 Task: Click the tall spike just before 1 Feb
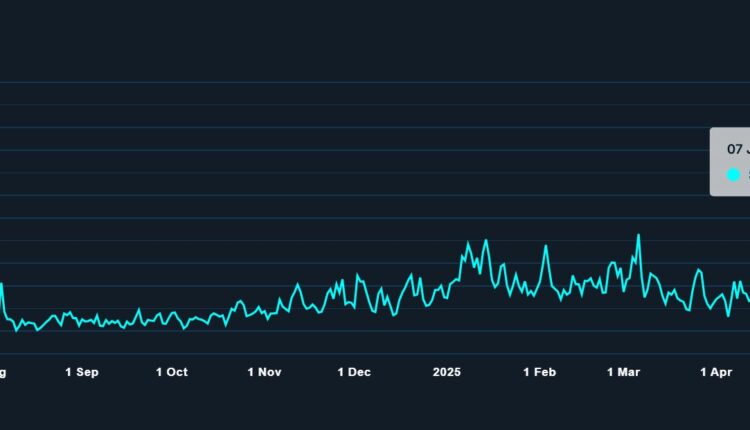tap(546, 247)
